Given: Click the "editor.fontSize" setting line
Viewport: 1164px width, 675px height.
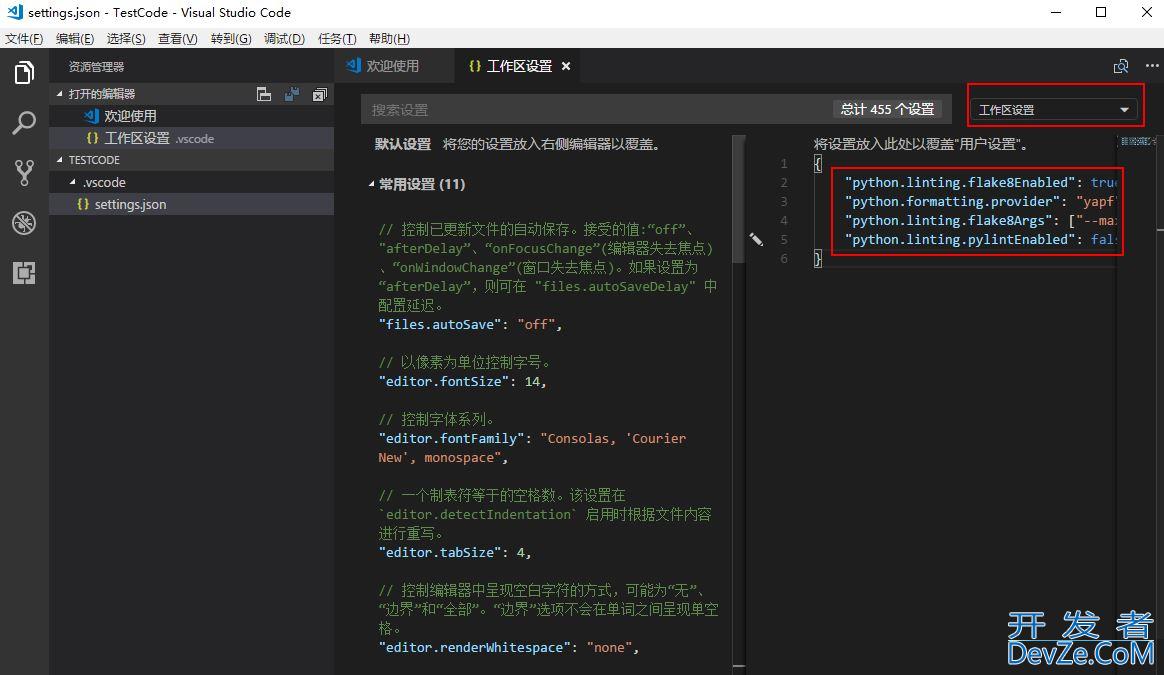Looking at the screenshot, I should tap(462, 382).
